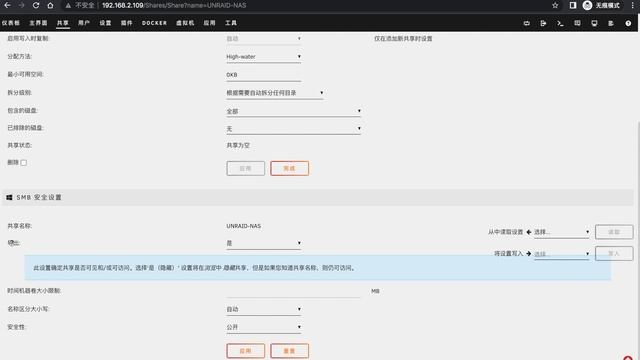
Task: Click the 分配方法 label
Action: coord(20,57)
